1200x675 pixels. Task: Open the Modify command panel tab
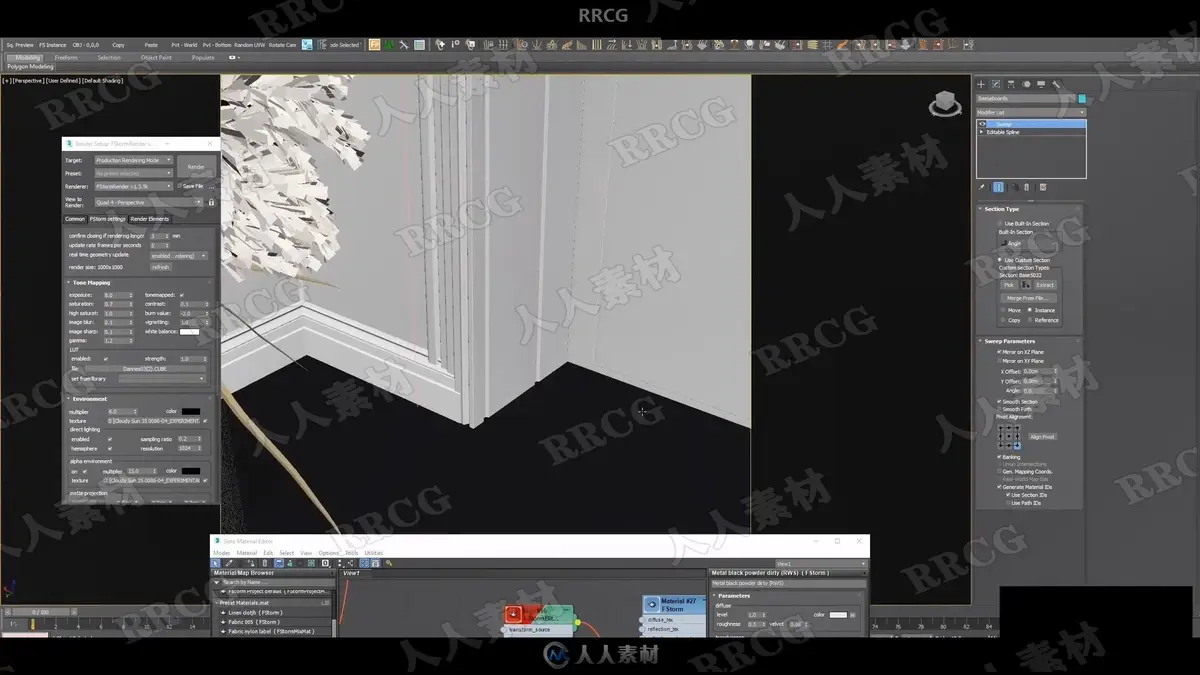click(996, 84)
